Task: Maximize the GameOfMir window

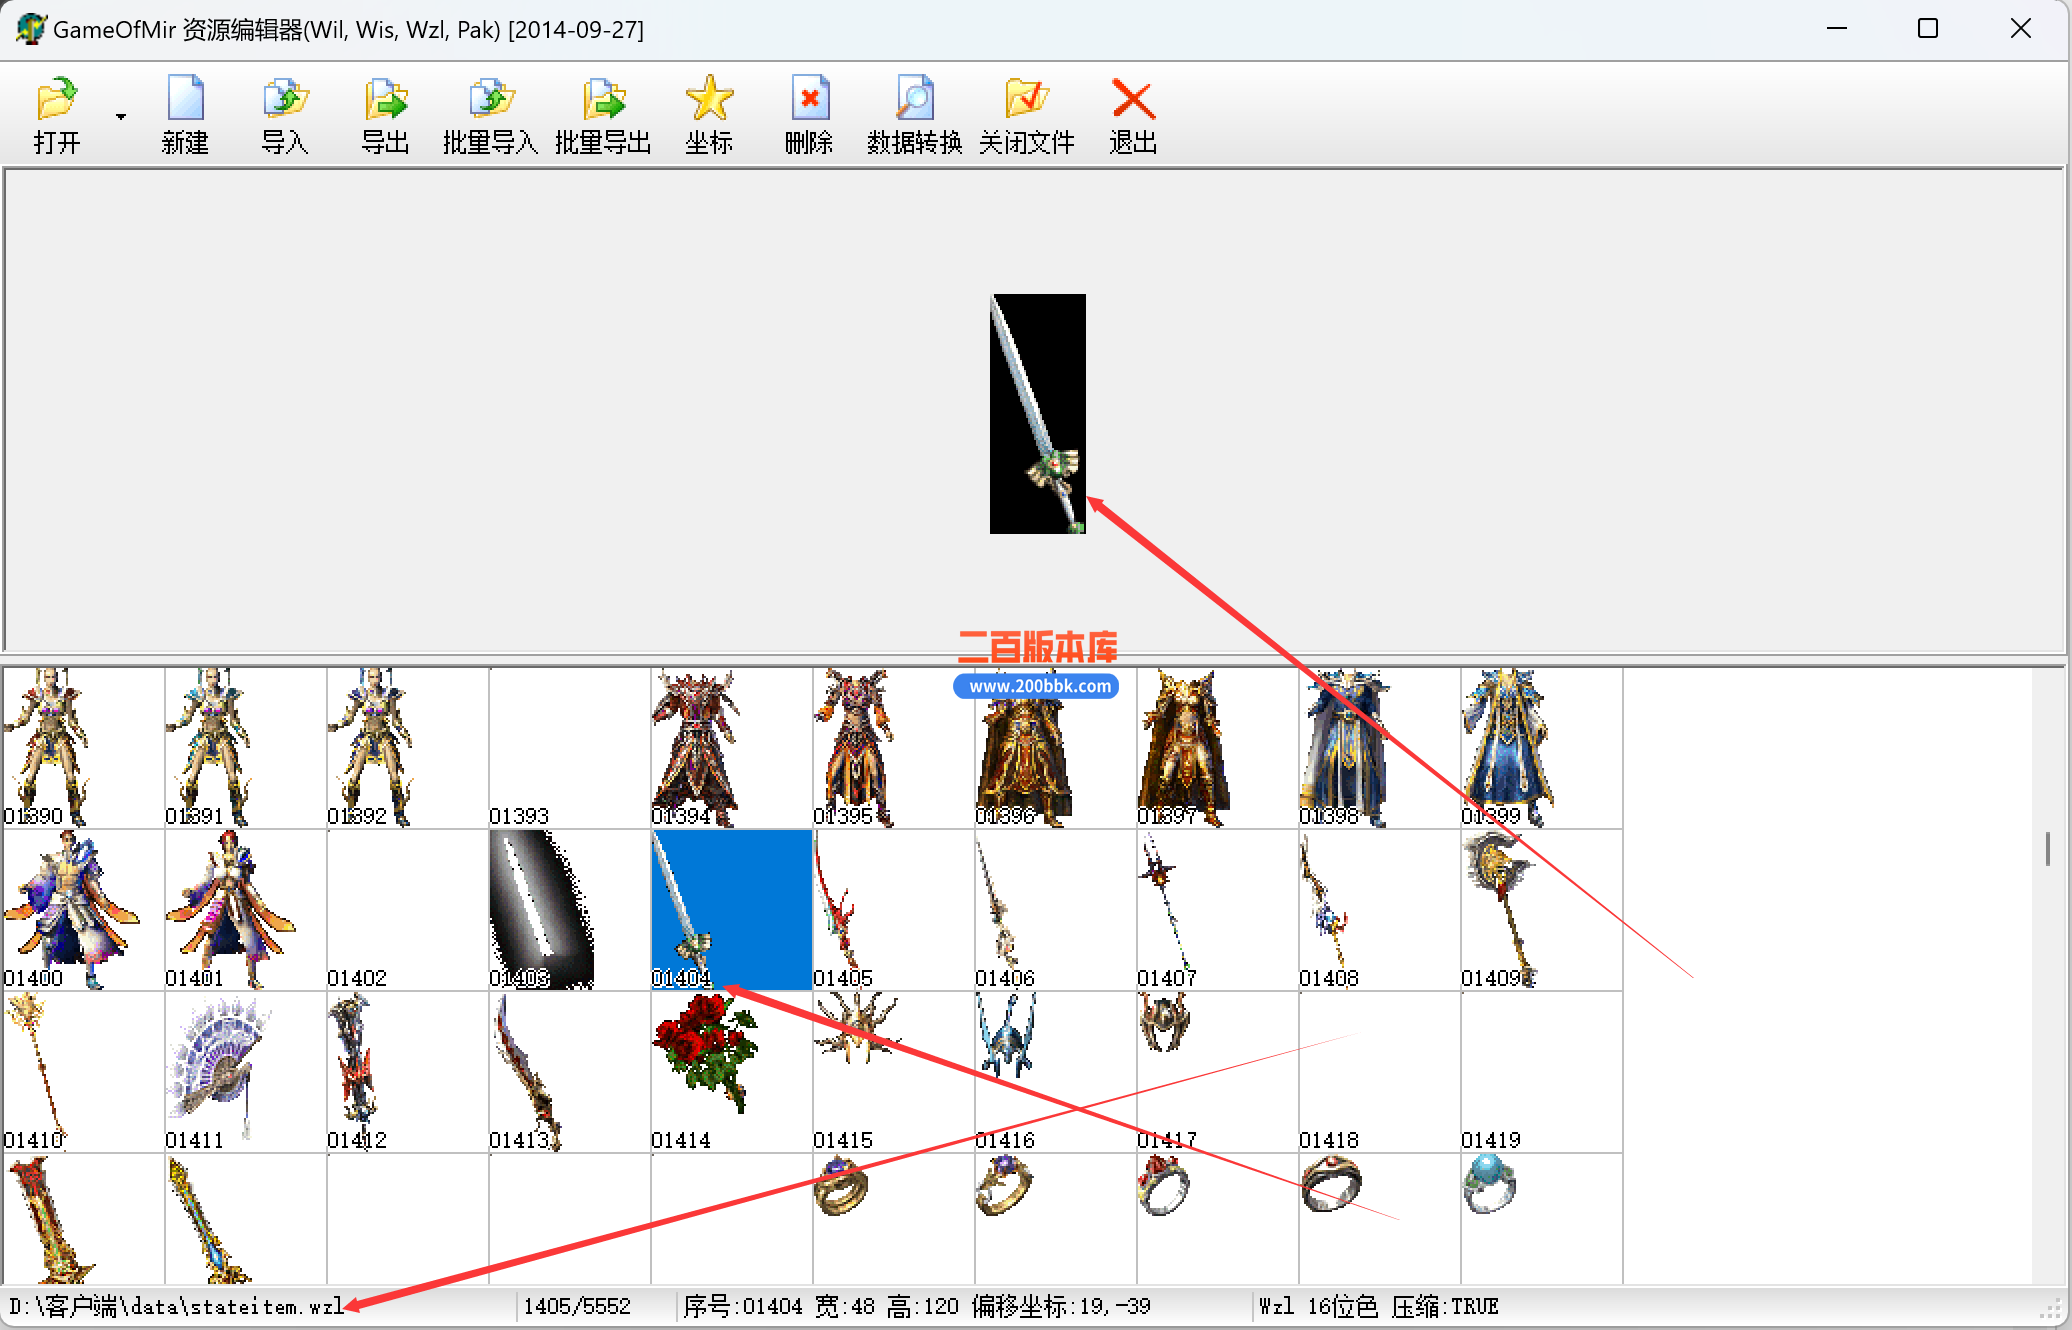Action: coord(1928,28)
